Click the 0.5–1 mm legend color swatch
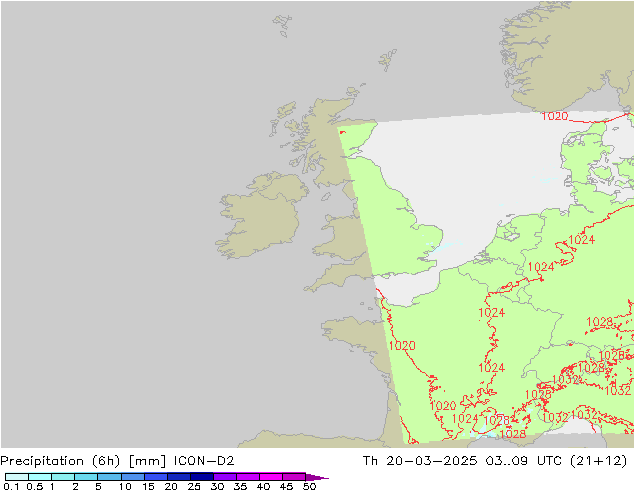 (40, 477)
